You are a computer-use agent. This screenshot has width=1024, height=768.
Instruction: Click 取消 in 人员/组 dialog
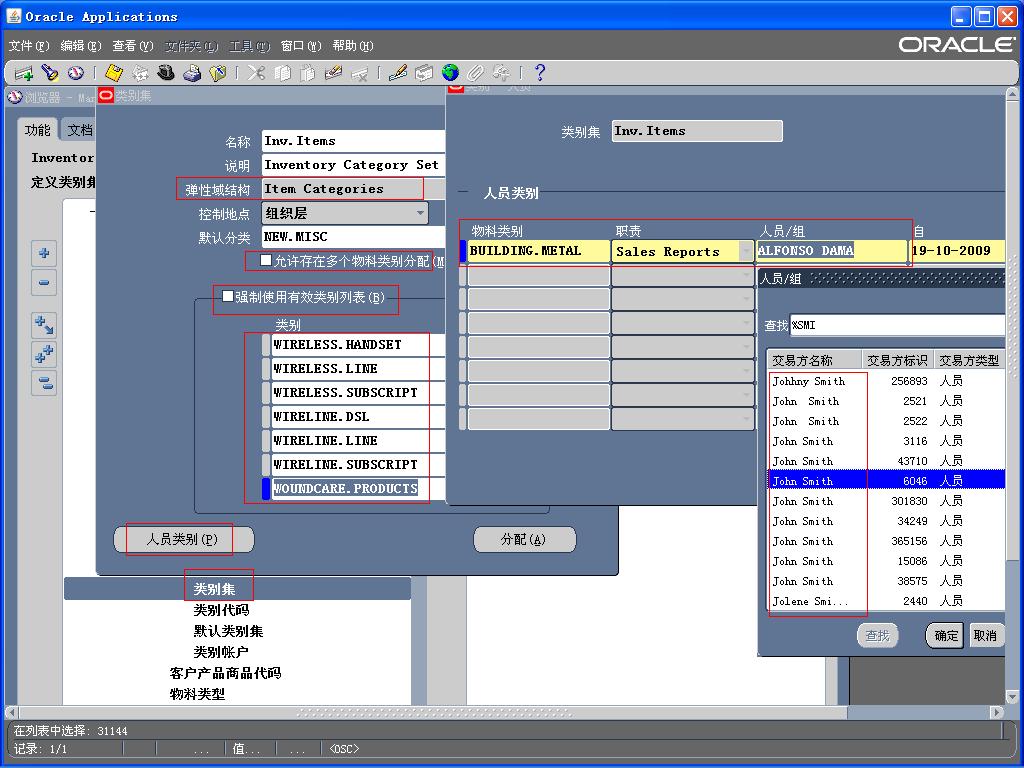985,635
